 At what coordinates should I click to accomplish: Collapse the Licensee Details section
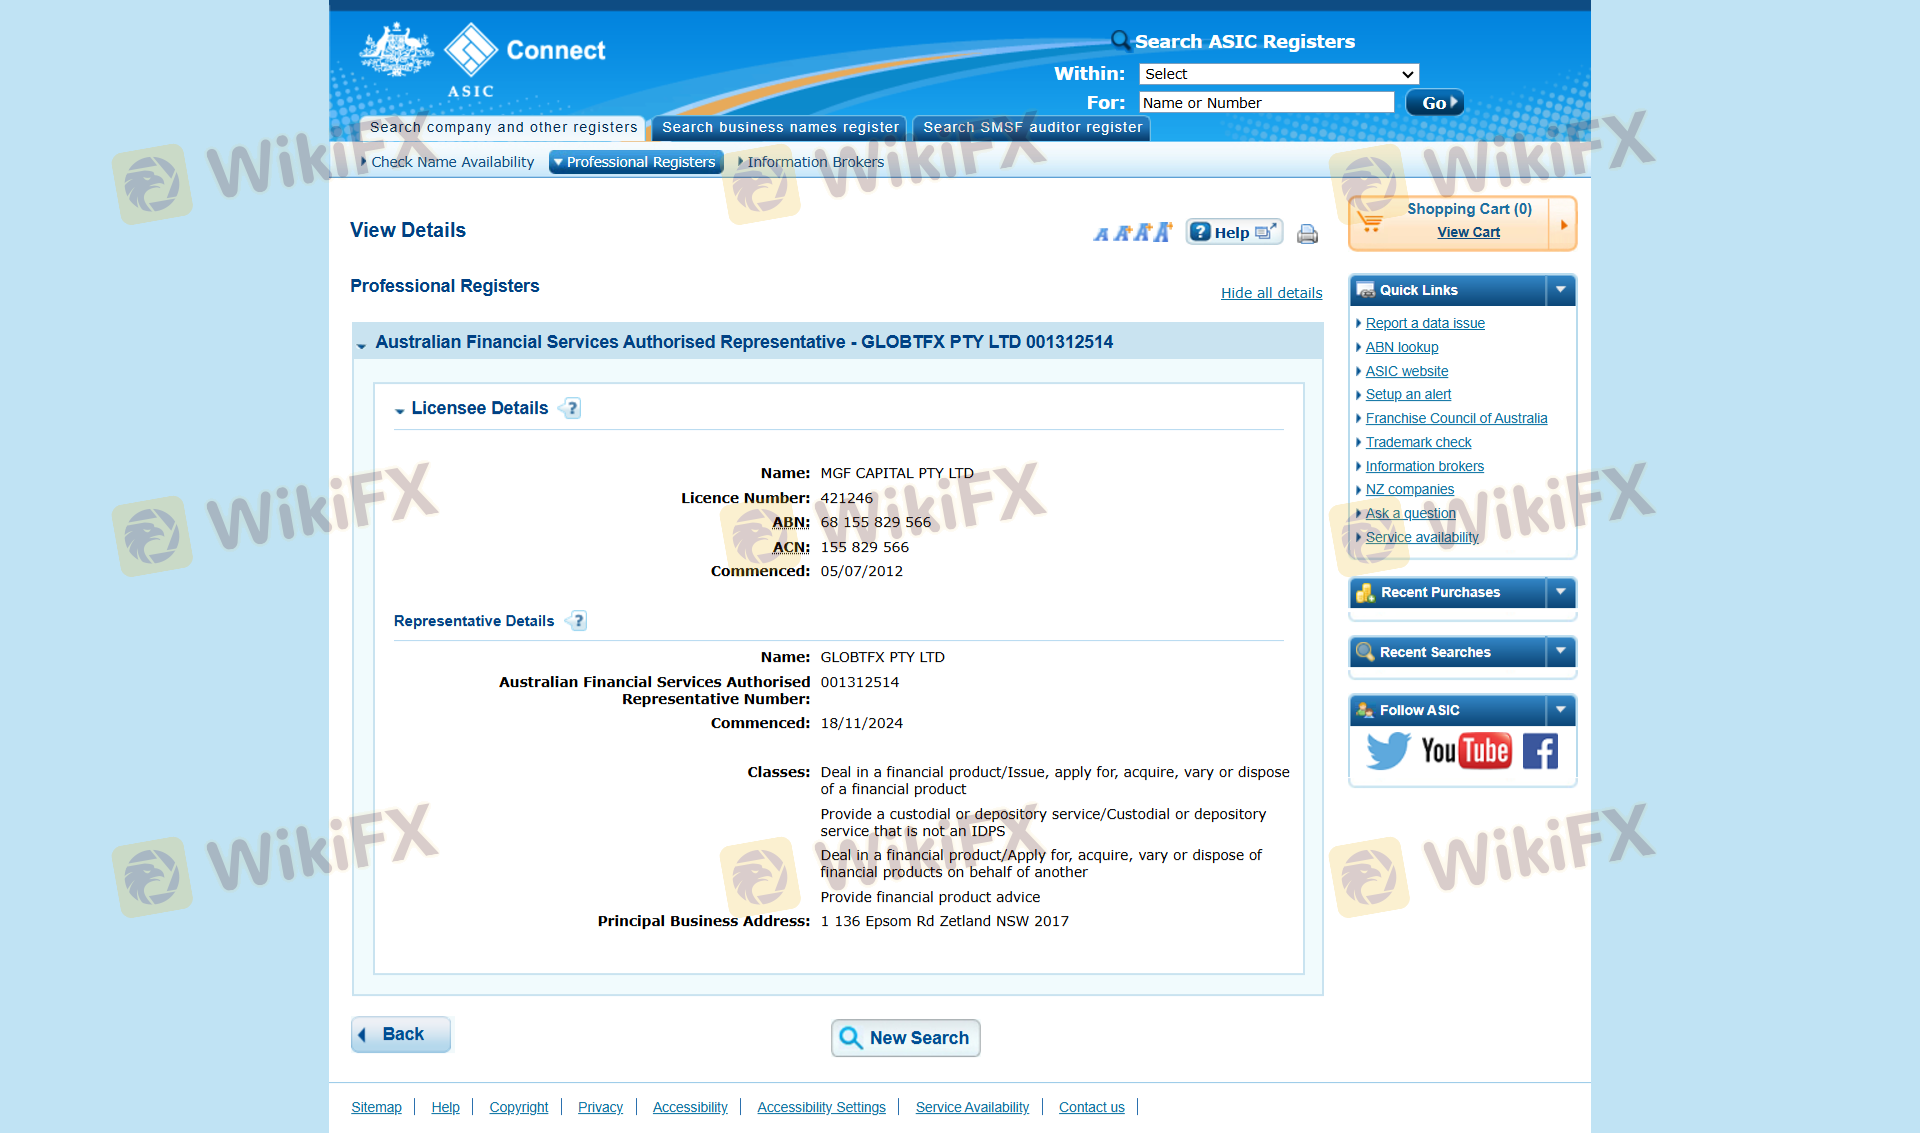[x=400, y=410]
